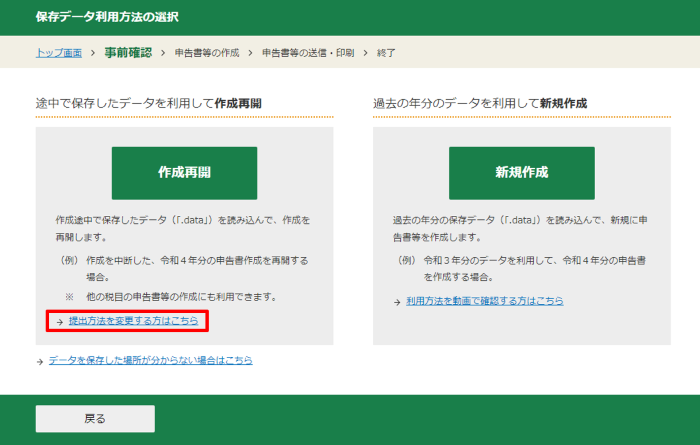Select the 申告書等の作成 breadcrumb step
Viewport: 700px width, 445px height.
coord(207,52)
